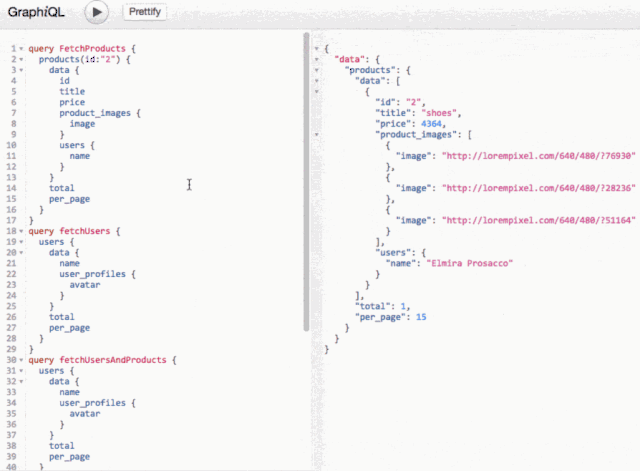Click the image URL ending in 51164
The height and width of the screenshot is (471, 640).
click(x=539, y=220)
